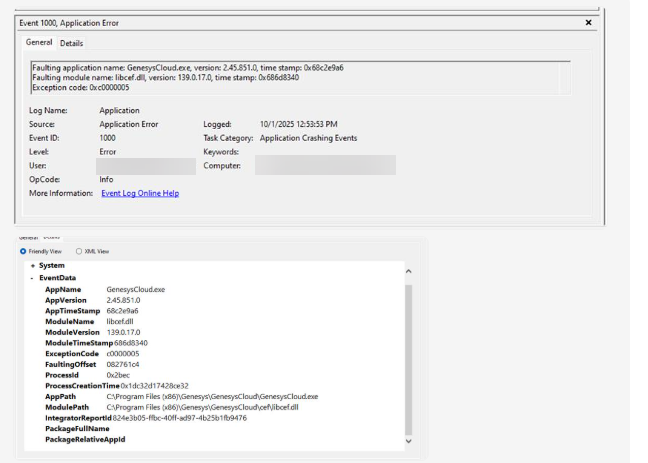648x463 pixels.
Task: Click the pane title Event 1000, Application Error
Action: [x=69, y=23]
